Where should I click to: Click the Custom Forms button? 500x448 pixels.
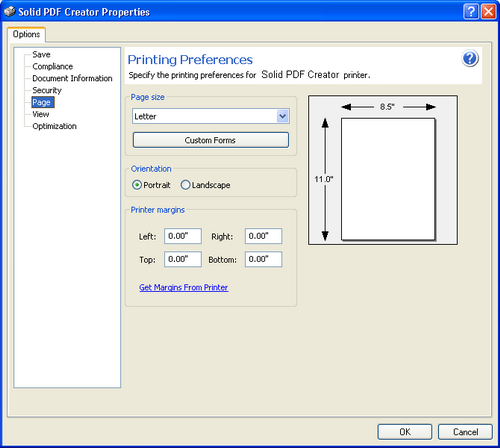tap(211, 140)
